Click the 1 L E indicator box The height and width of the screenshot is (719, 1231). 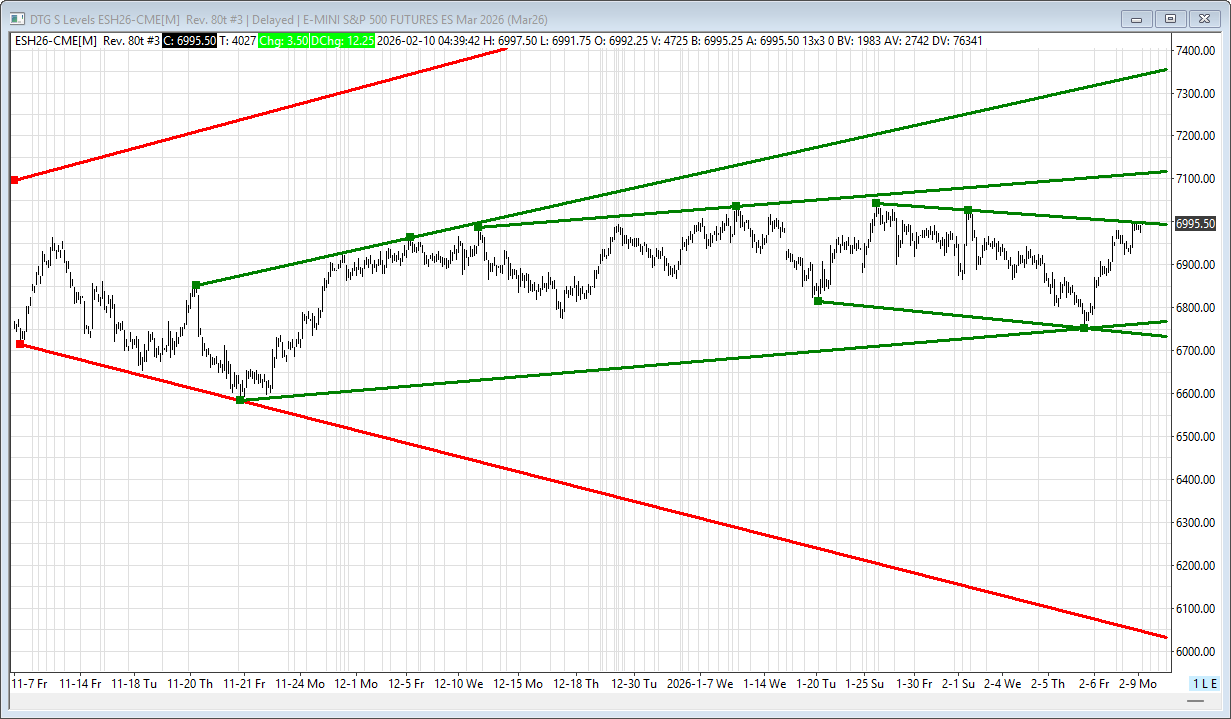[x=1203, y=683]
